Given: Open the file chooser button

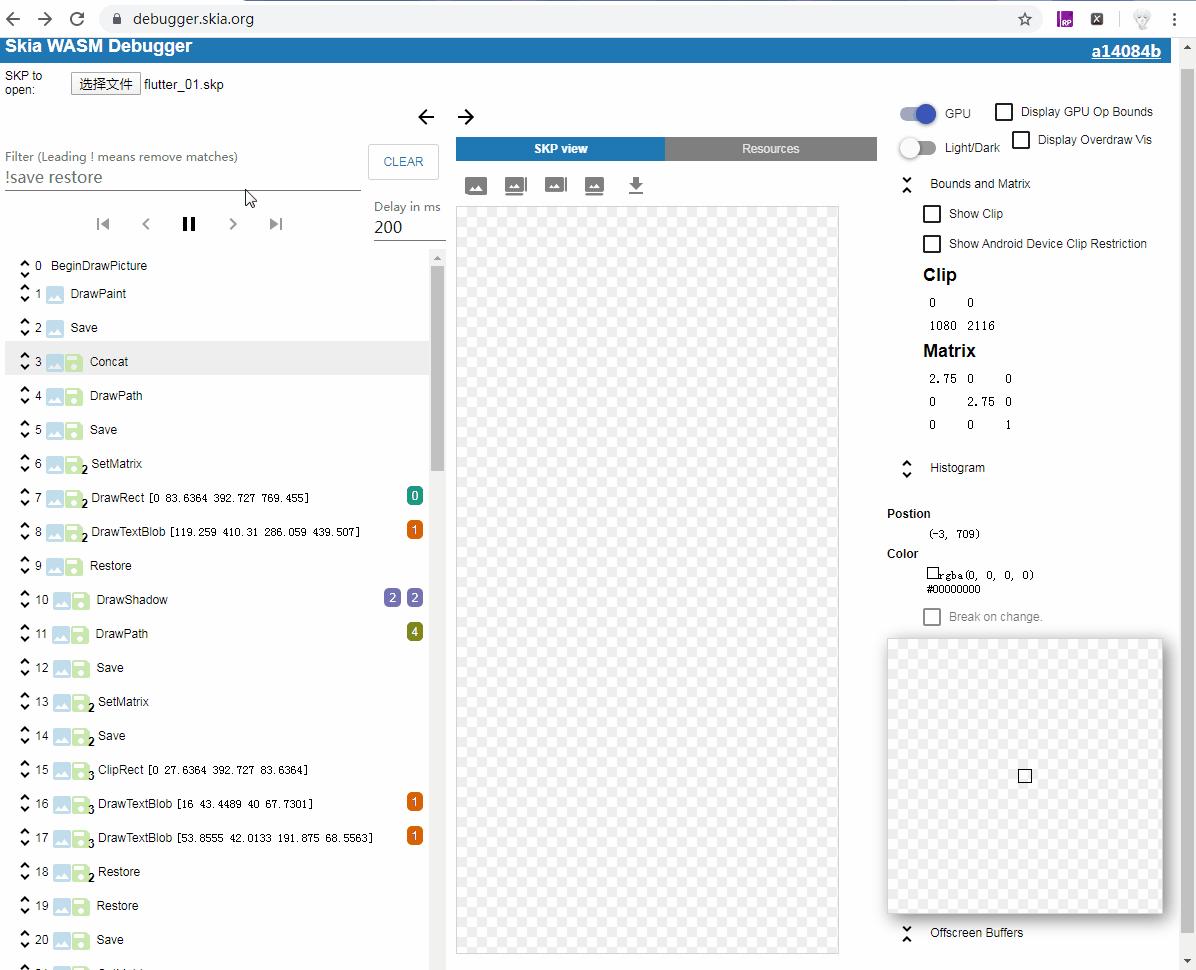Looking at the screenshot, I should pos(106,84).
